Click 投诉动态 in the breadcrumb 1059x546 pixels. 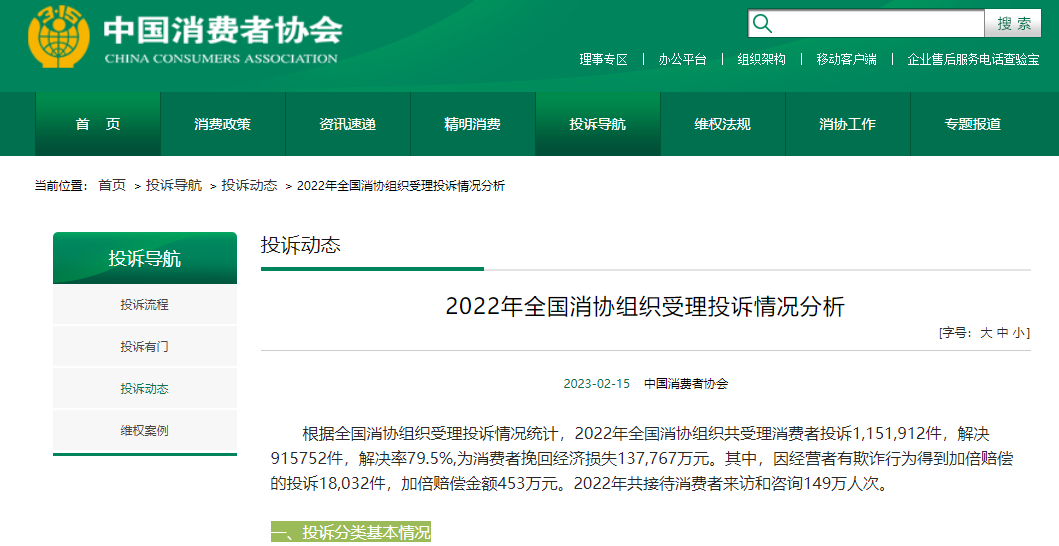(249, 185)
